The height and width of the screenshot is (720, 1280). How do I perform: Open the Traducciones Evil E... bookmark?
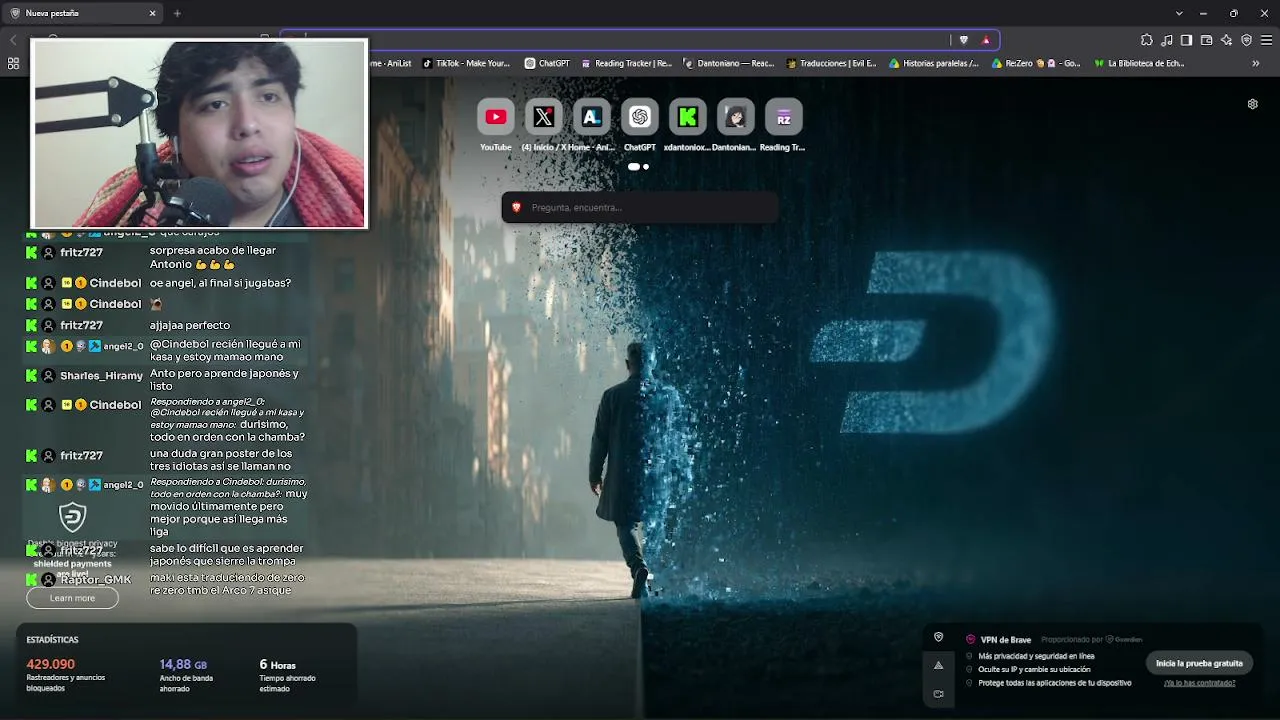point(831,63)
